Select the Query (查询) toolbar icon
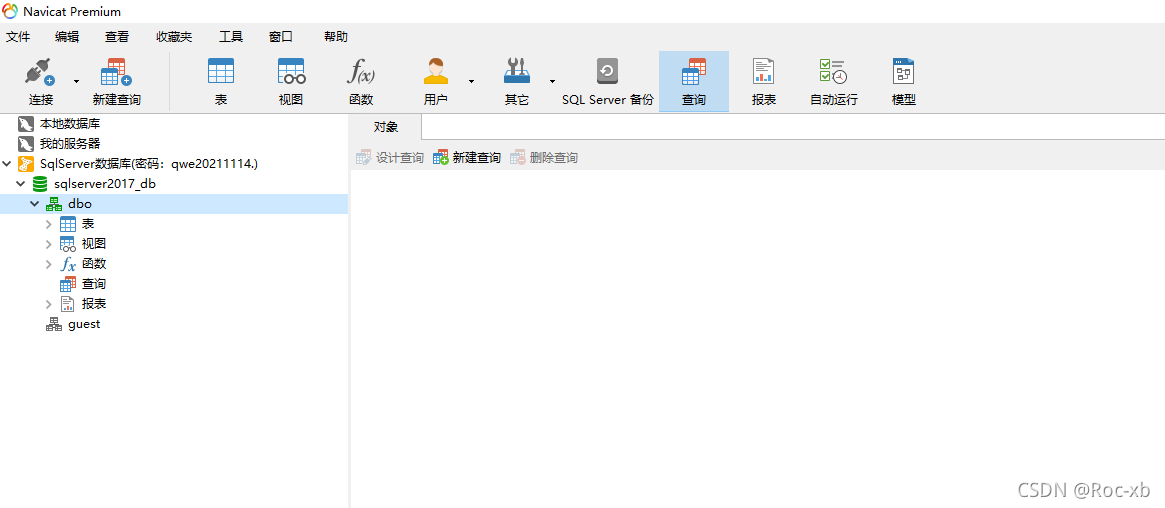 pyautogui.click(x=694, y=82)
